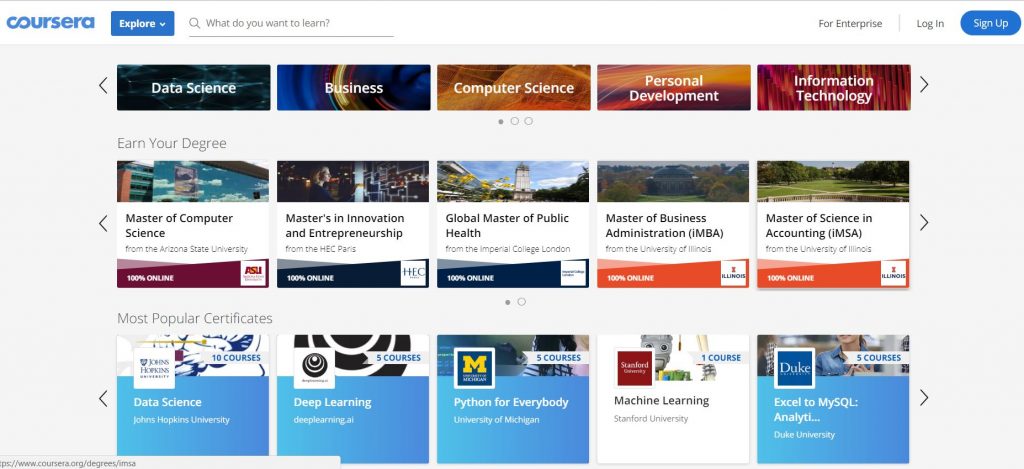Click the Sign Up button
Image resolution: width=1024 pixels, height=469 pixels.
[991, 24]
